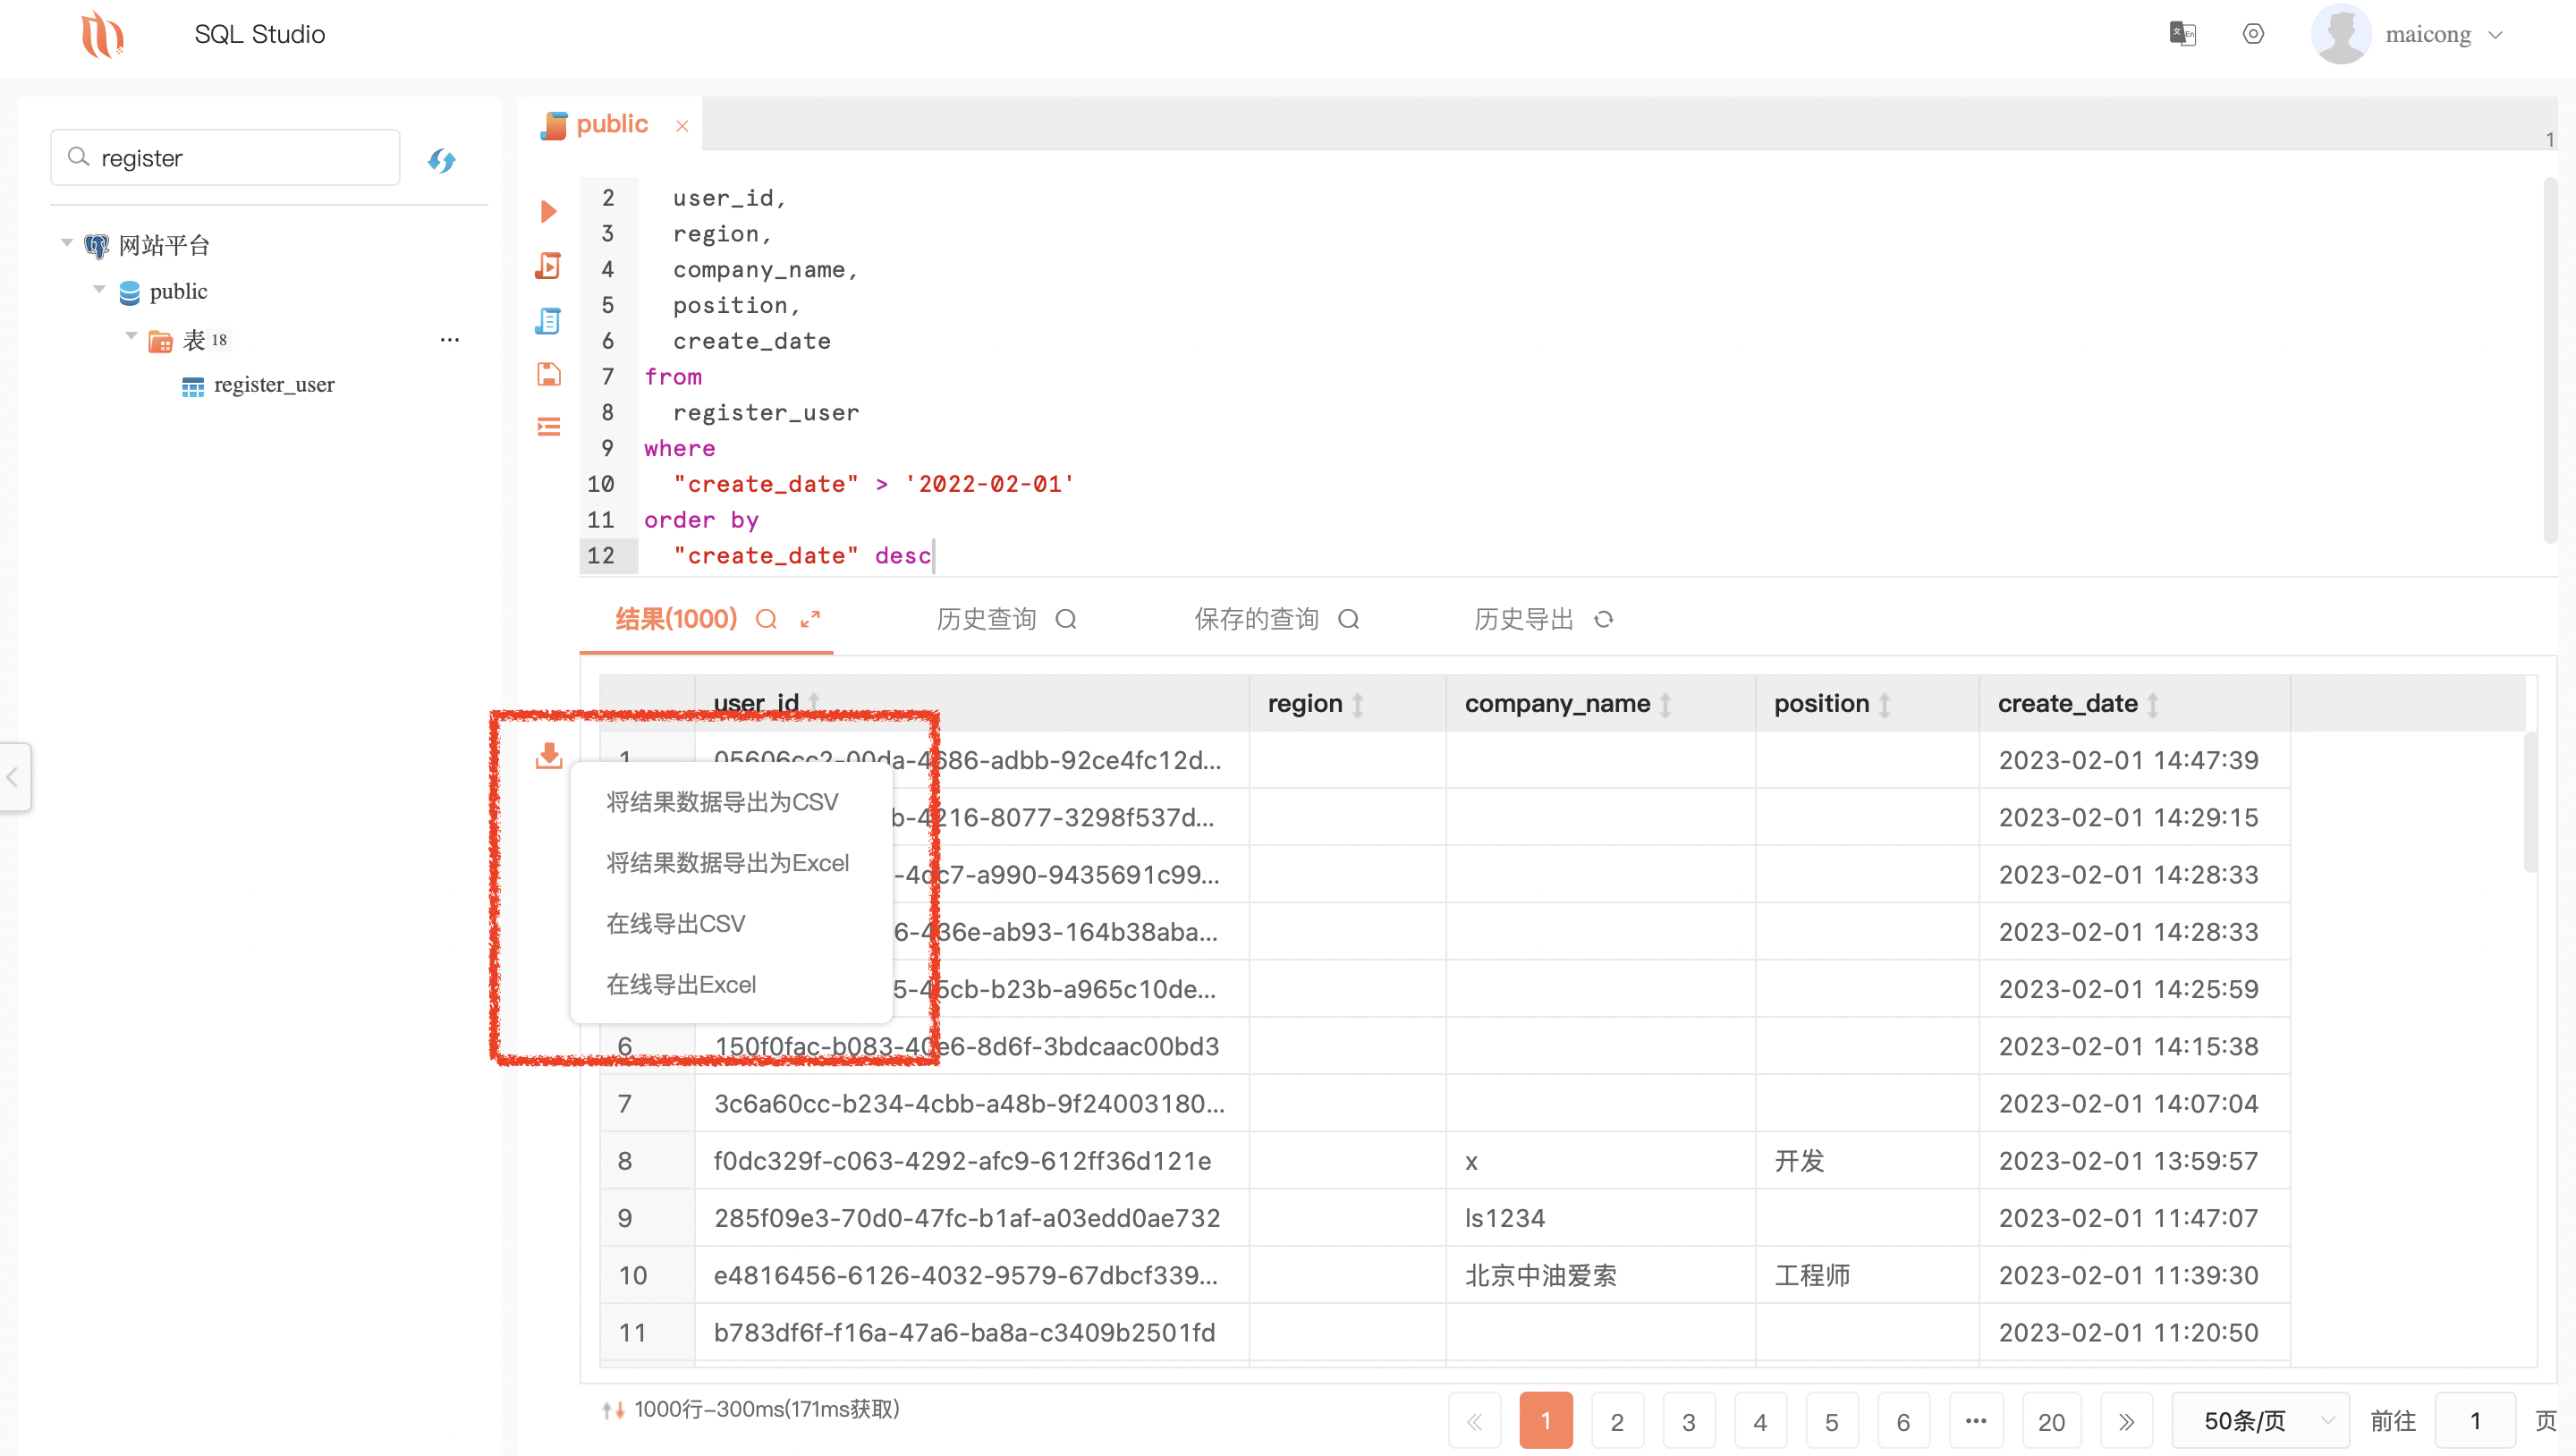Go to results page 2
Viewport: 2576px width, 1456px height.
tap(1617, 1420)
